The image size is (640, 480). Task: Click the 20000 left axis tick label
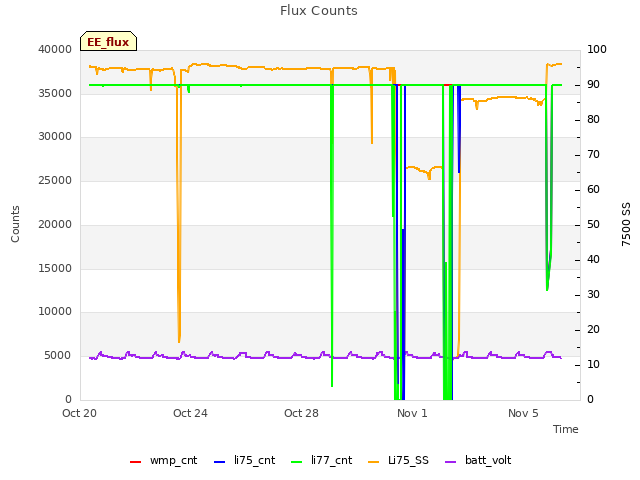click(x=55, y=224)
